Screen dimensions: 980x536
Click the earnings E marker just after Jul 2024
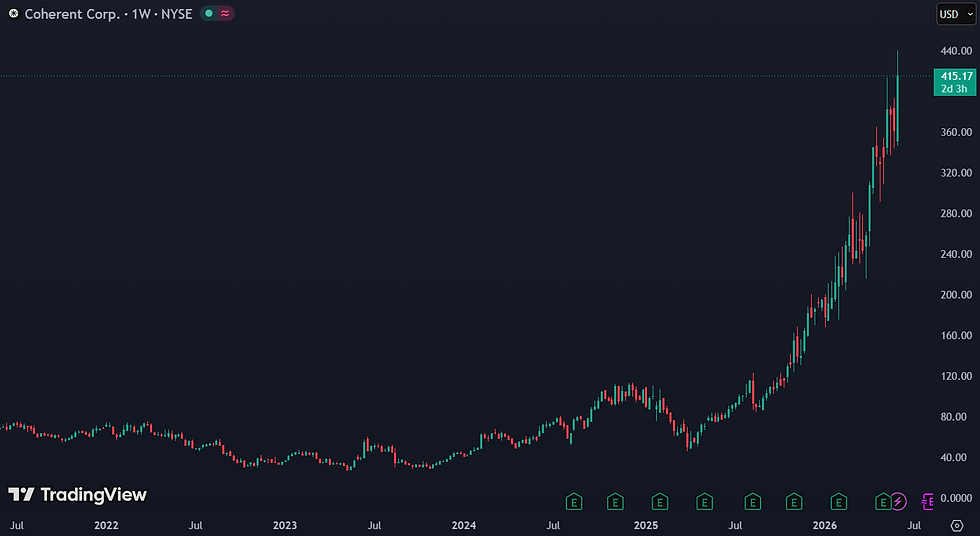(x=574, y=502)
